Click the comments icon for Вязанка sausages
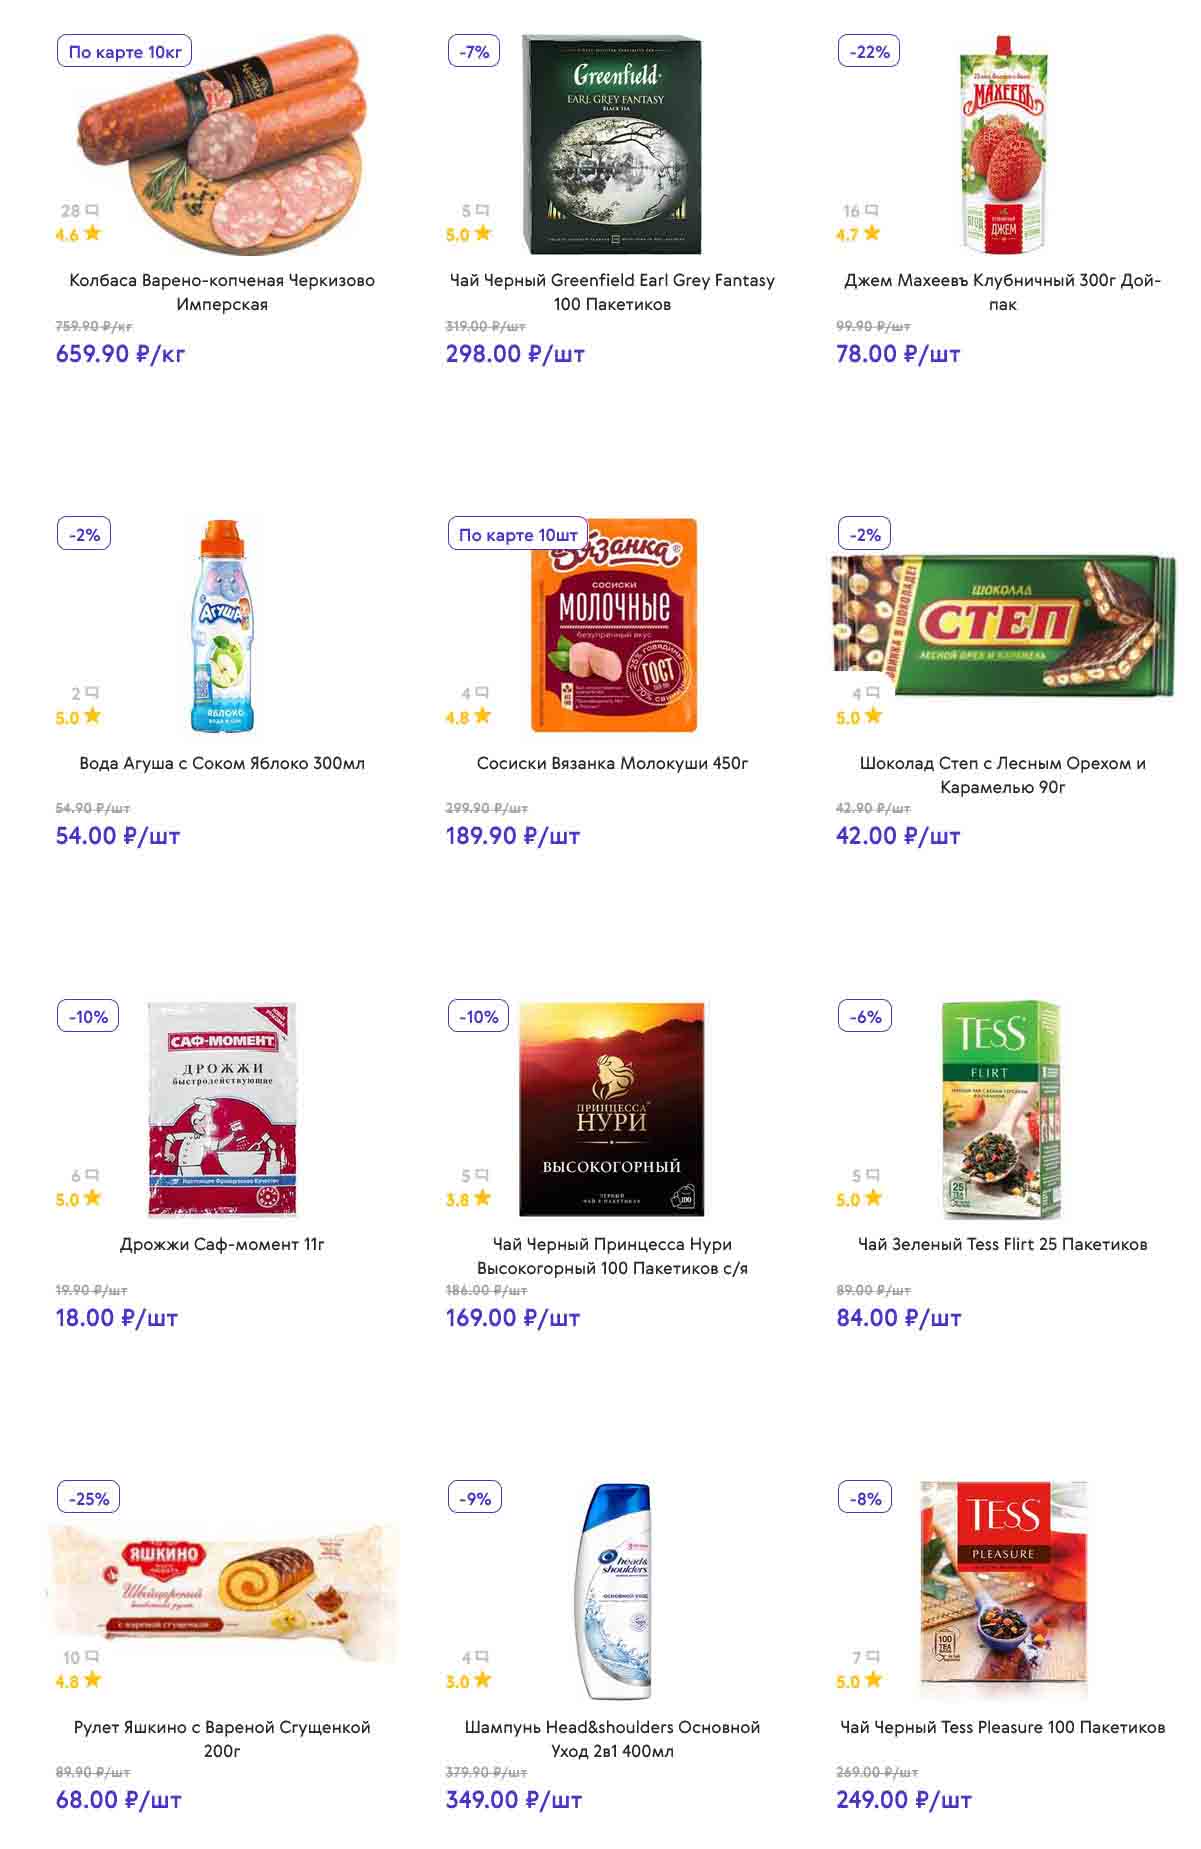Viewport: 1201px width, 1849px height. (482, 693)
